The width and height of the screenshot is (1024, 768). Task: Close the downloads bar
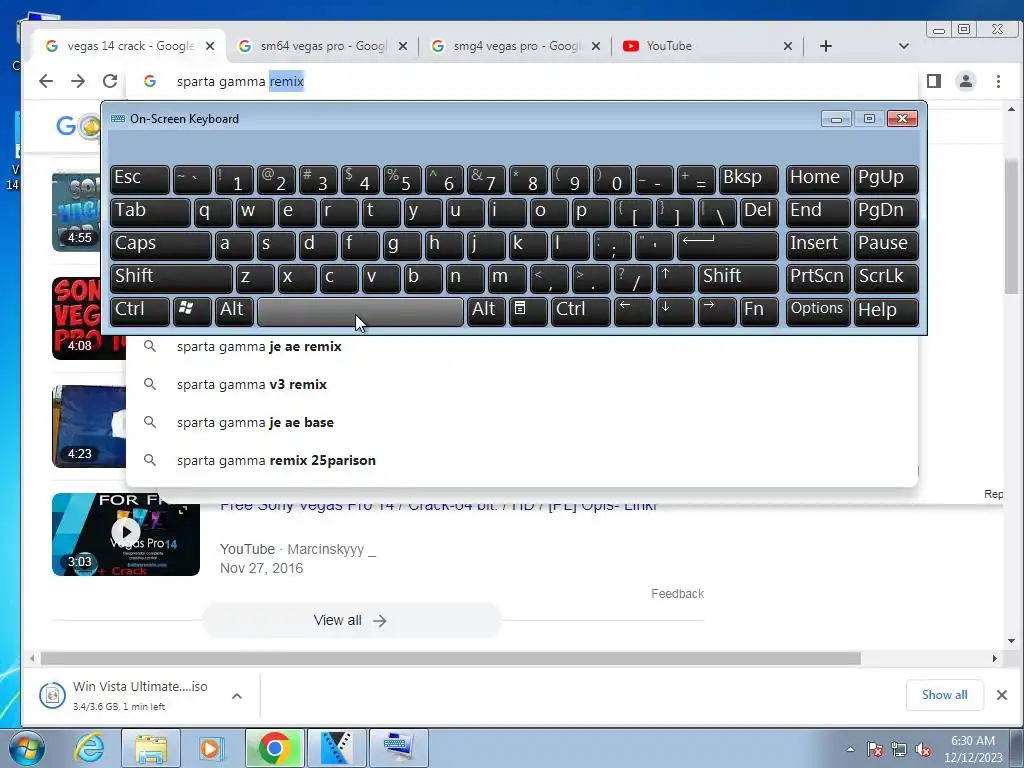[x=1002, y=695]
